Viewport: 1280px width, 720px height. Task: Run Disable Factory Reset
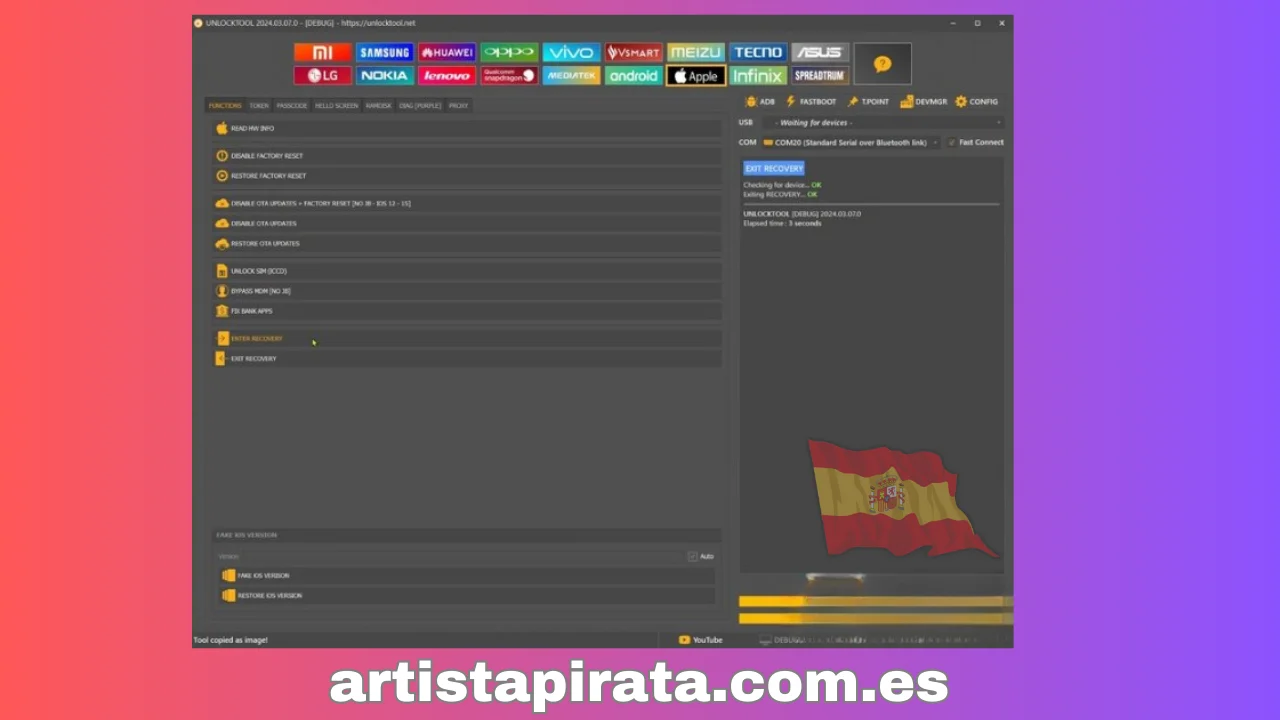click(x=467, y=156)
